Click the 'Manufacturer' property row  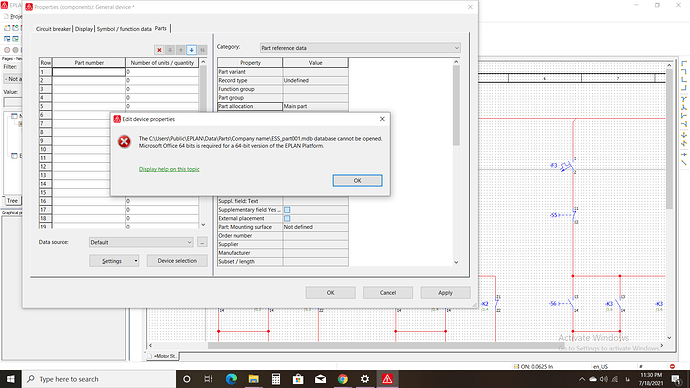click(283, 253)
